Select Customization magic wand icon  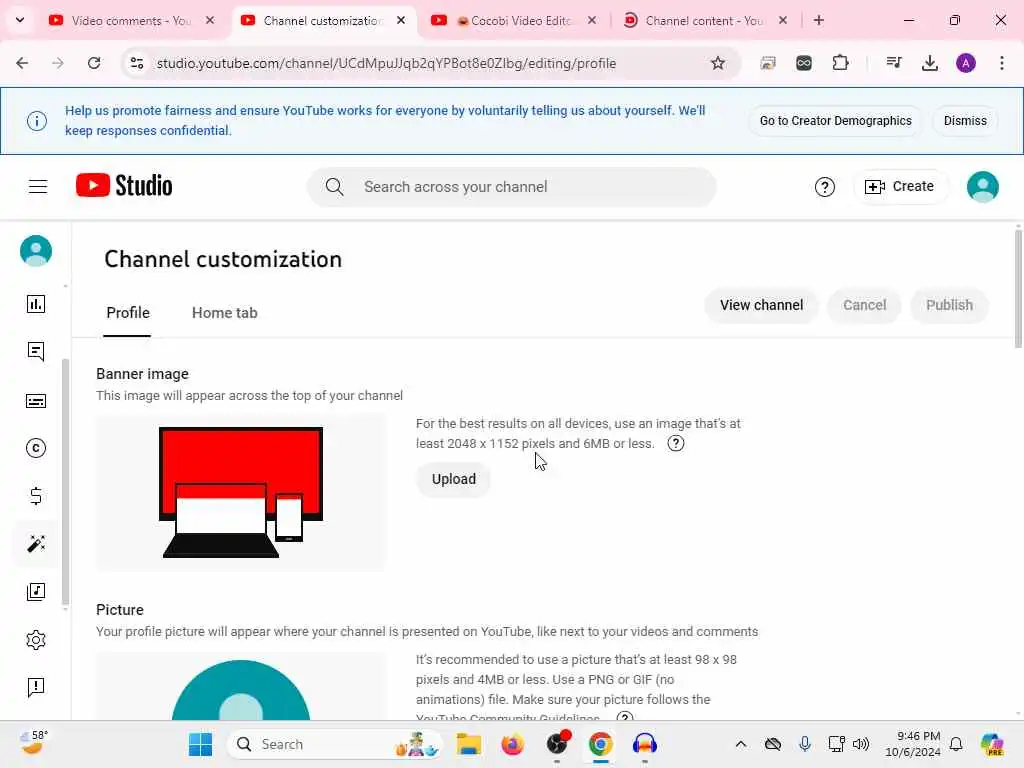click(36, 543)
